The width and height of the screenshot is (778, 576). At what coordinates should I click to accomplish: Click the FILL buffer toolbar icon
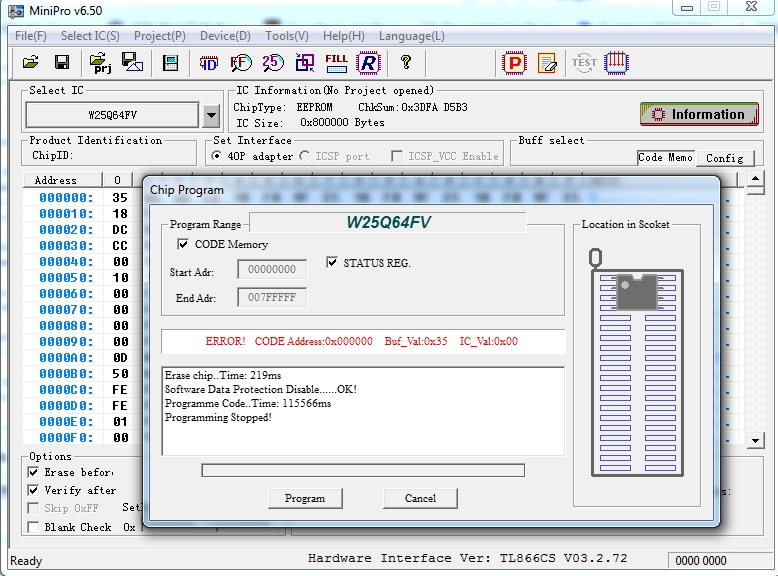point(336,63)
